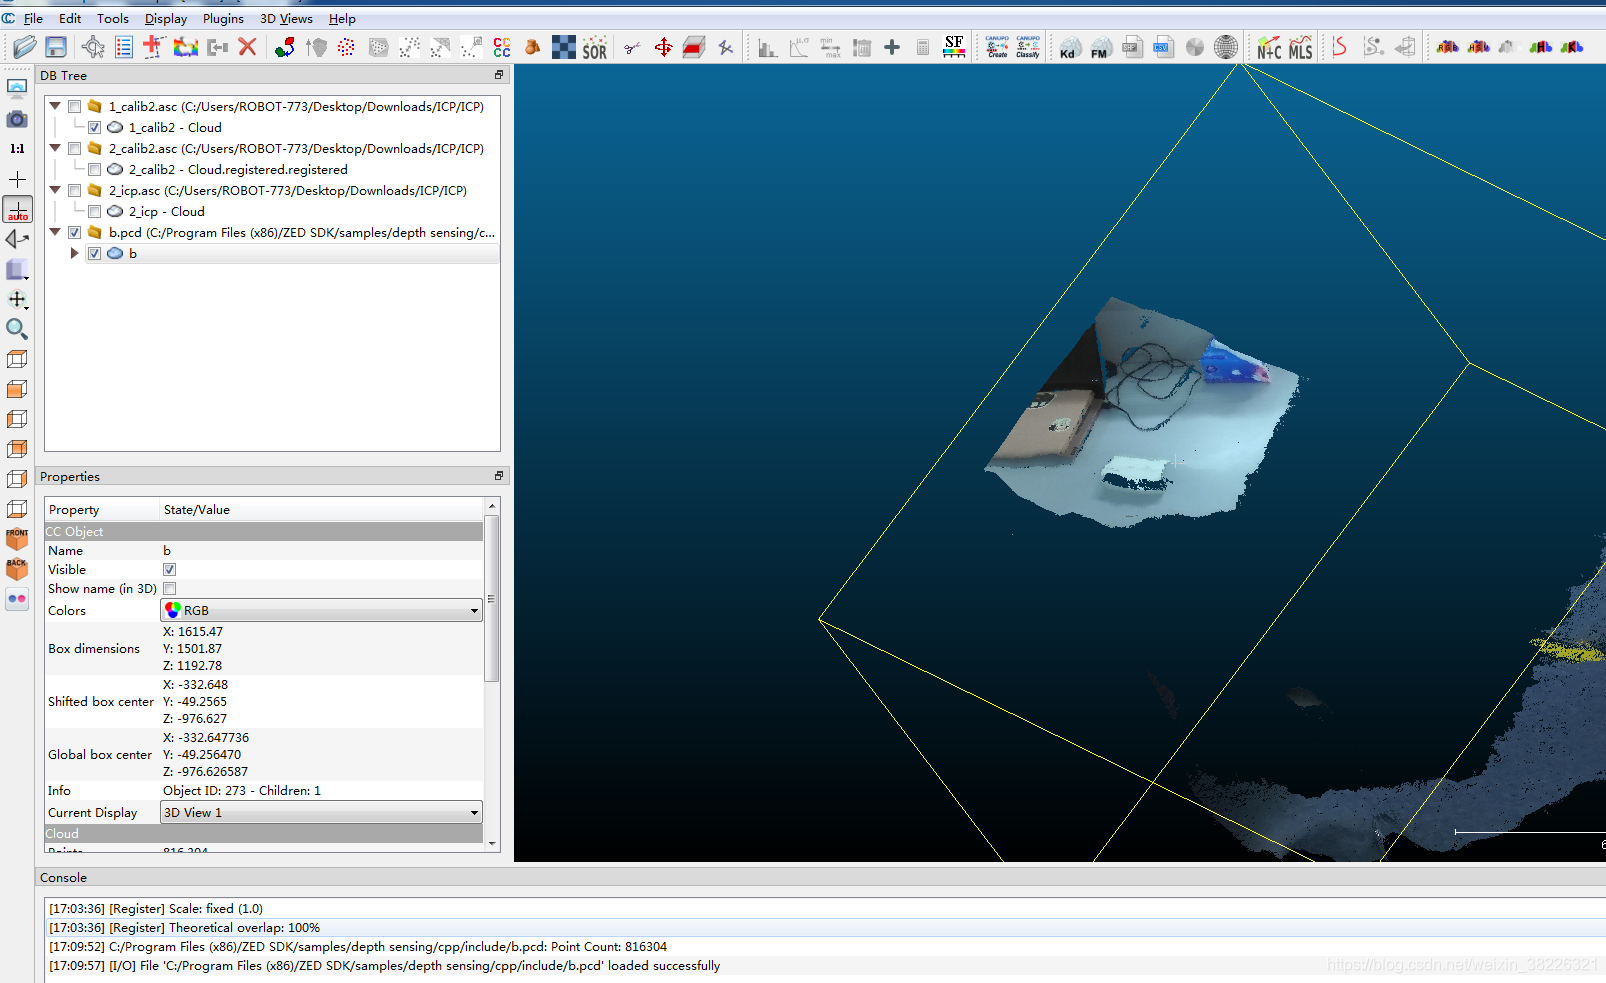Open the Plugins menu

pos(223,19)
